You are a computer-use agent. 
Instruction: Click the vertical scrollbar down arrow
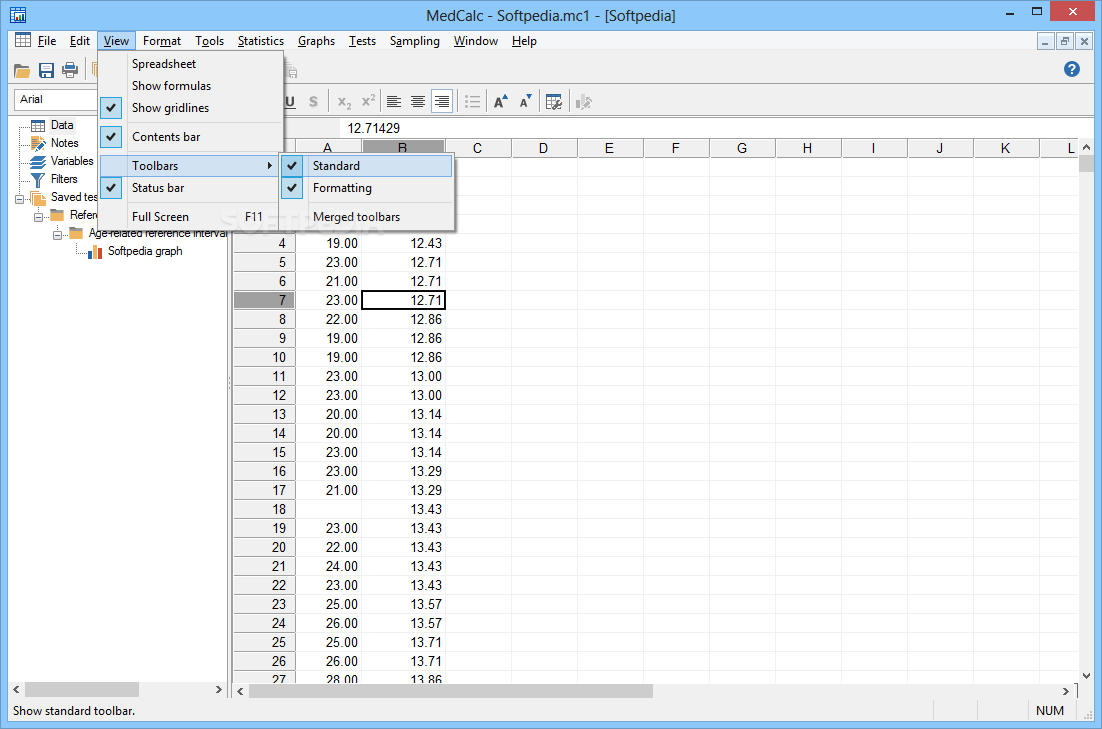[1087, 676]
